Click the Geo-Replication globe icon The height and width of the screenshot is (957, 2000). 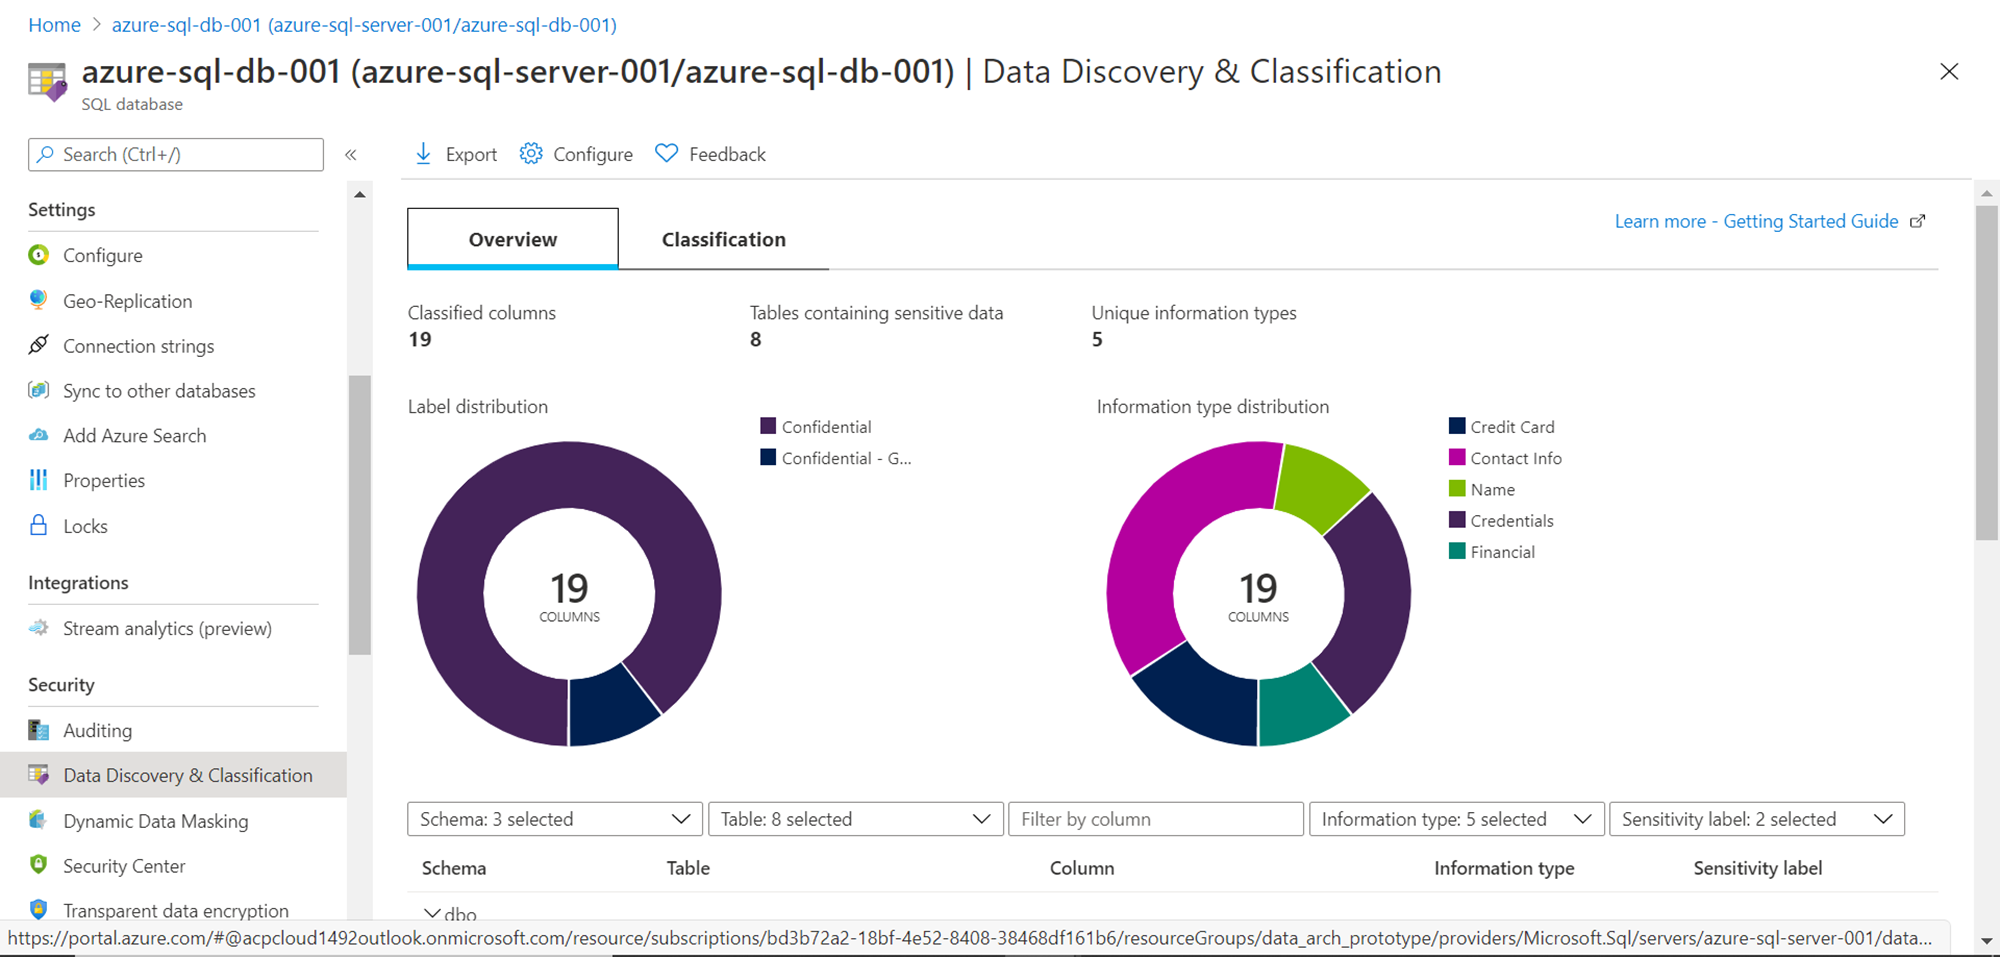pos(38,300)
